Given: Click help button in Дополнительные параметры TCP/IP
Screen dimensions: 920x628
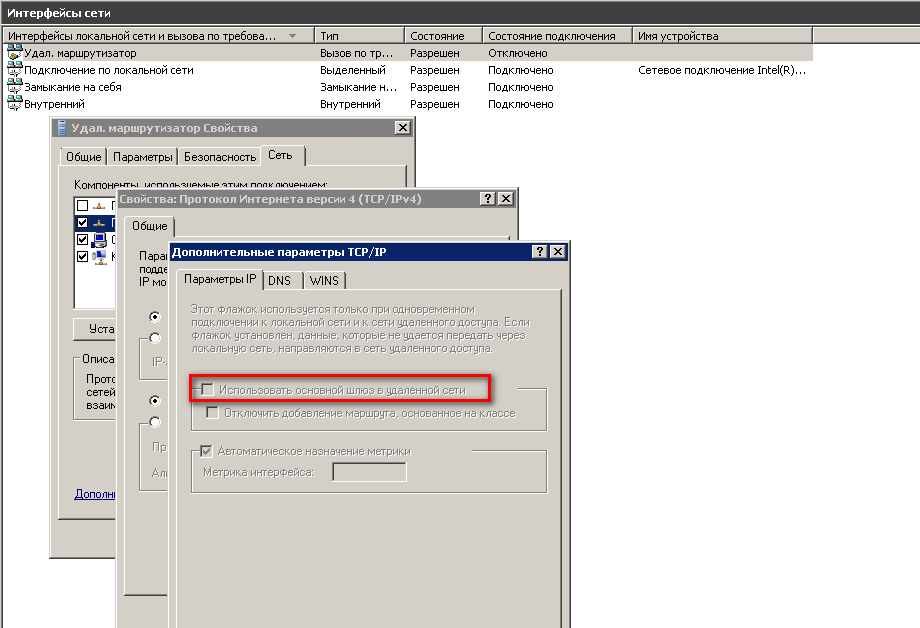Looking at the screenshot, I should point(540,252).
